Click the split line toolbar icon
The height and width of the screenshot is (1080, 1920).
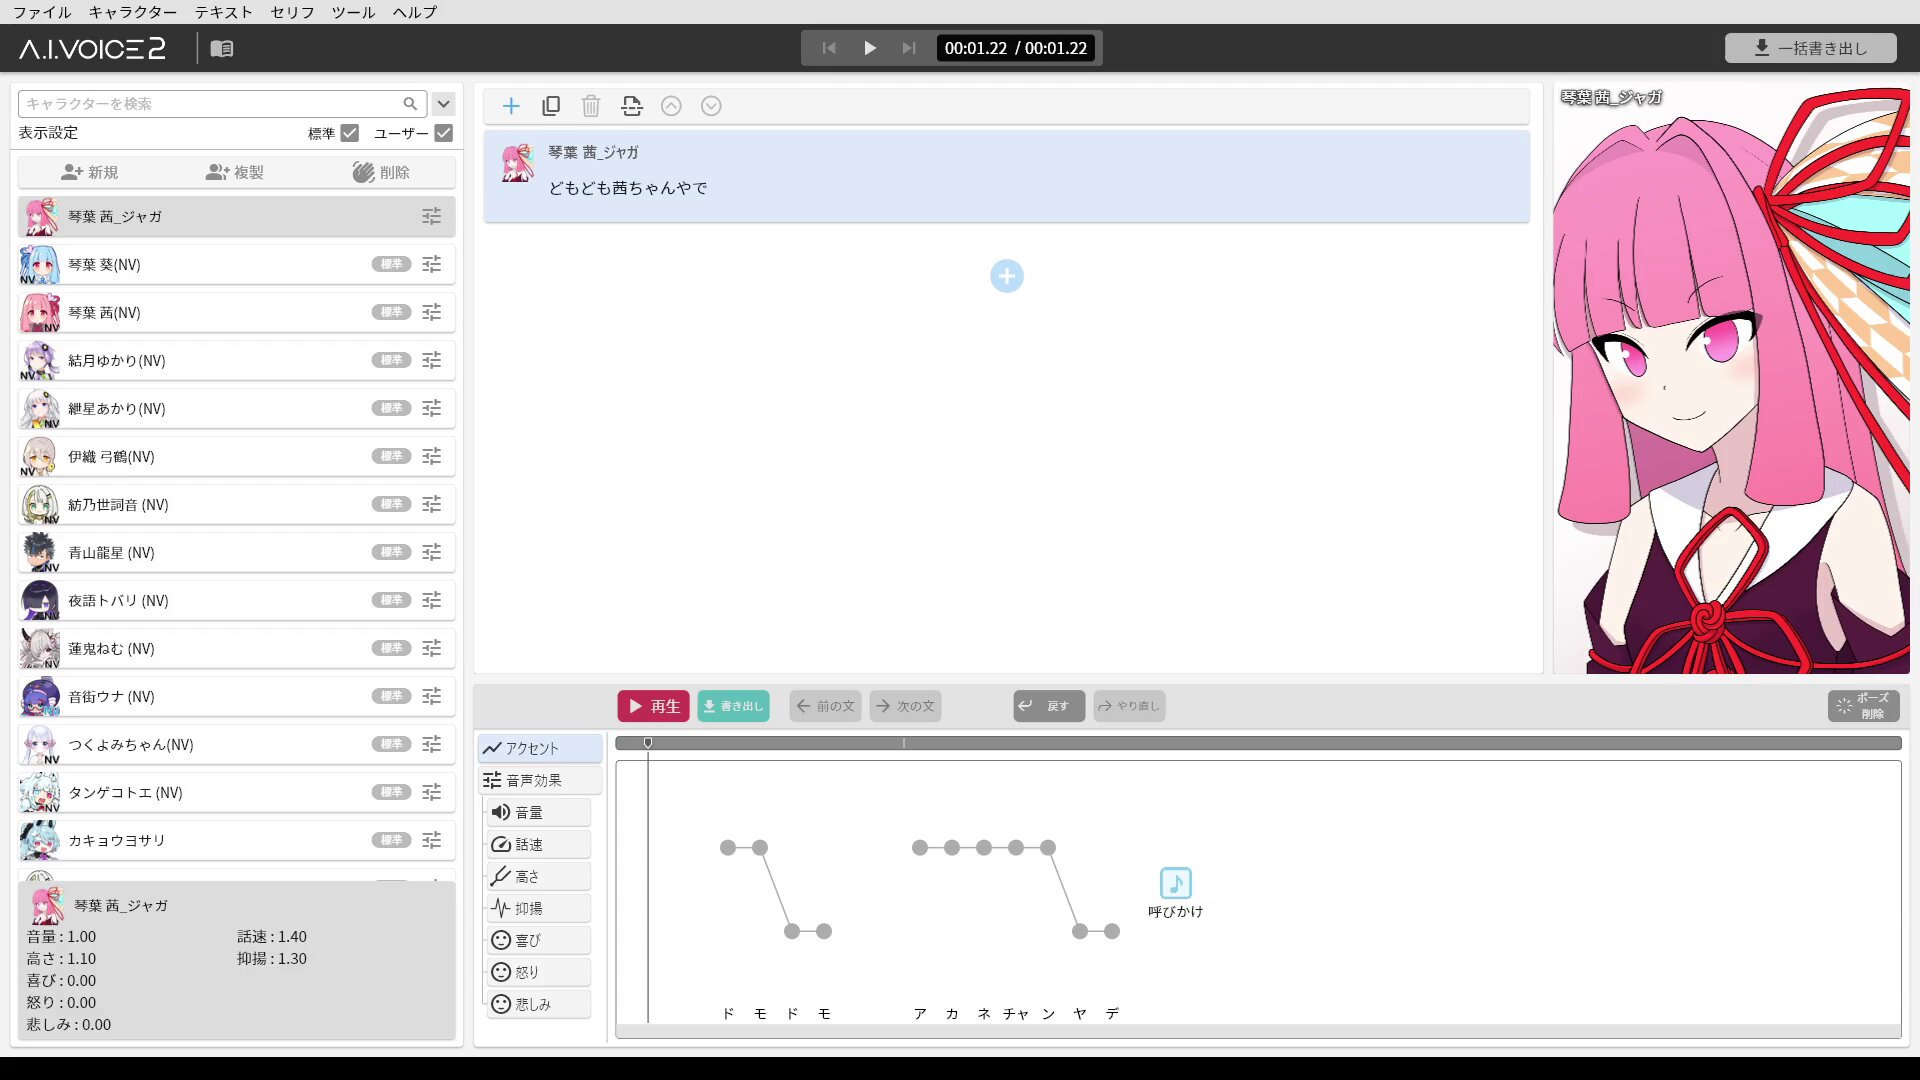coord(631,106)
